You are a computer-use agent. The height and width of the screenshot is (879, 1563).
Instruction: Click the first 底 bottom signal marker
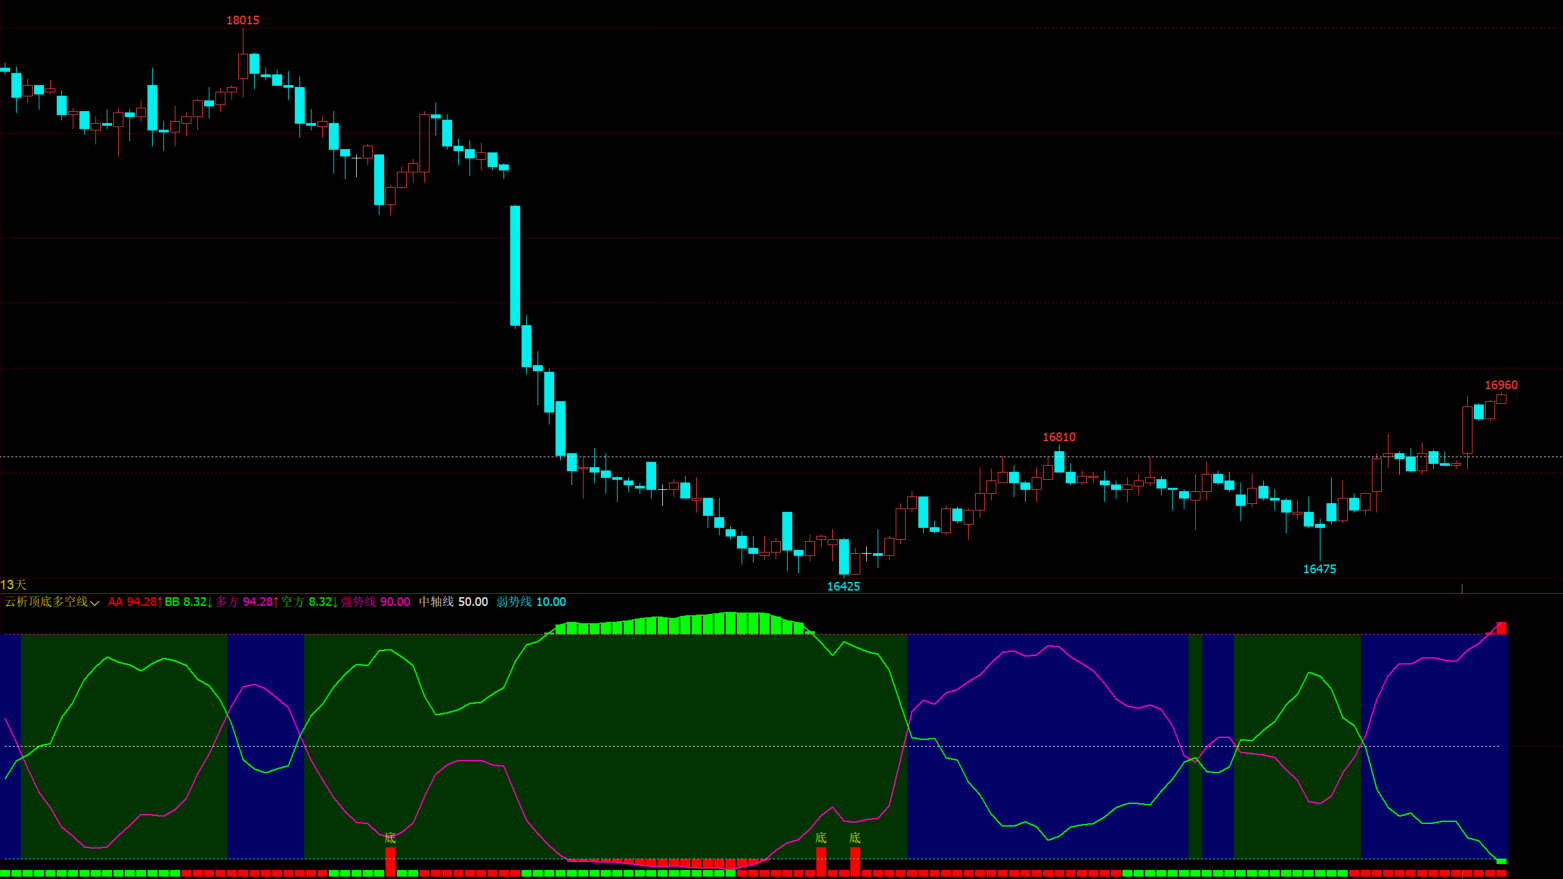(390, 838)
